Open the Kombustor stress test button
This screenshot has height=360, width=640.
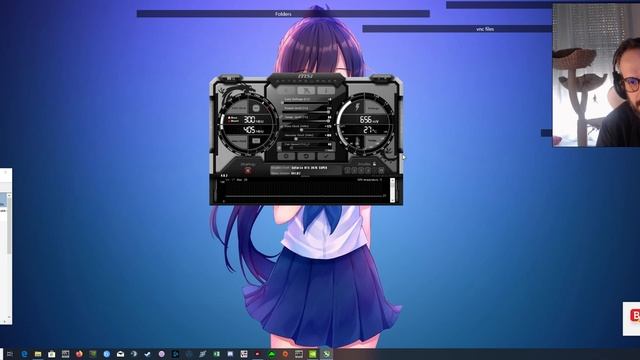click(x=286, y=91)
